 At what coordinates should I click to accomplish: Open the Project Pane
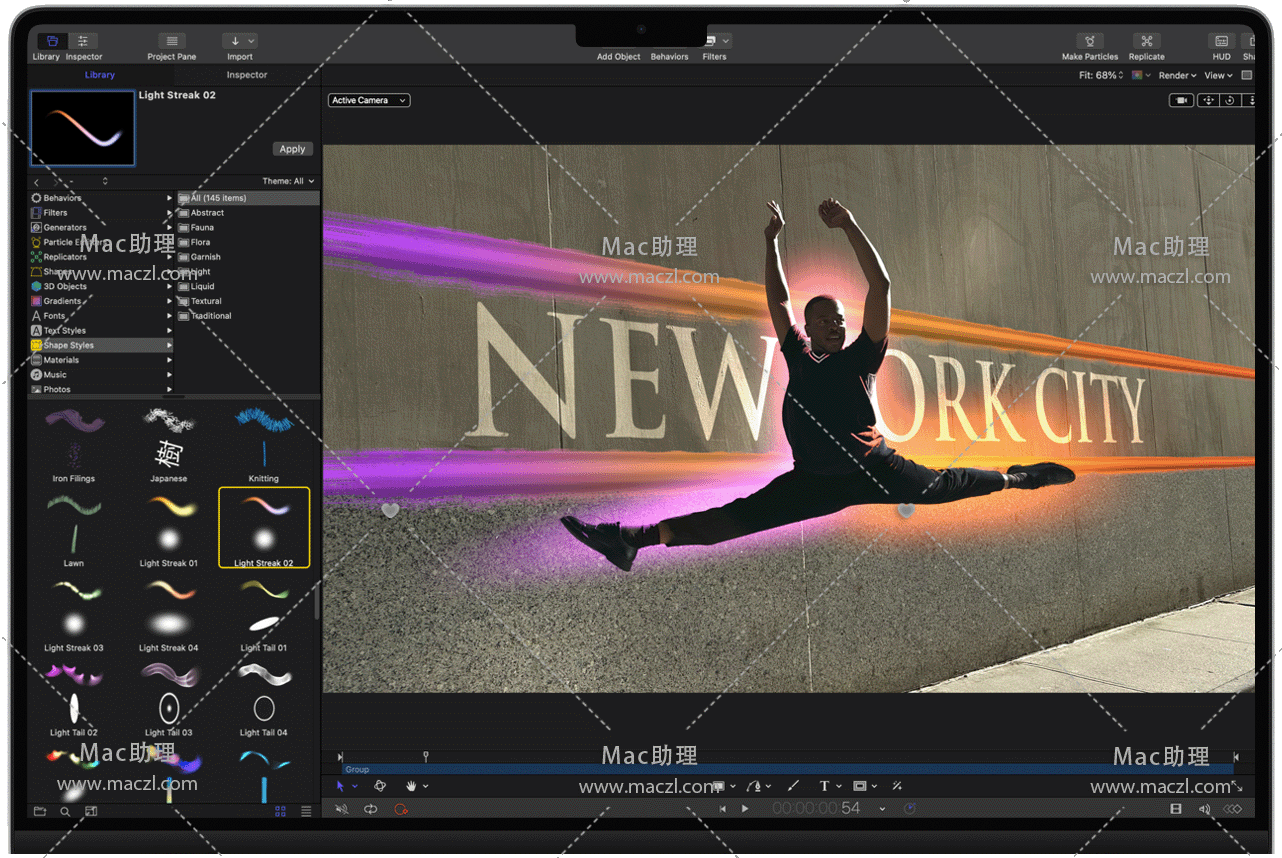172,41
